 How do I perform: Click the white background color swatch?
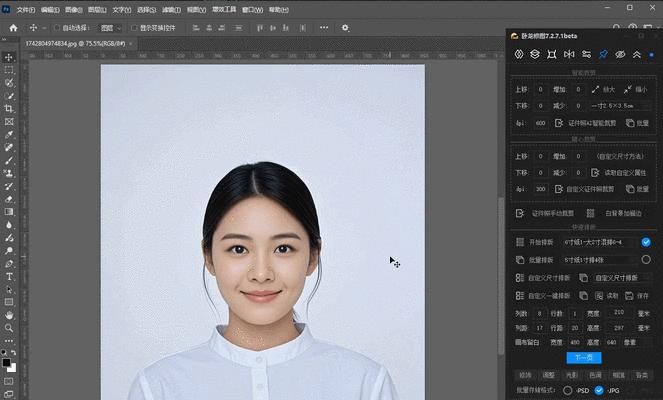point(14,369)
